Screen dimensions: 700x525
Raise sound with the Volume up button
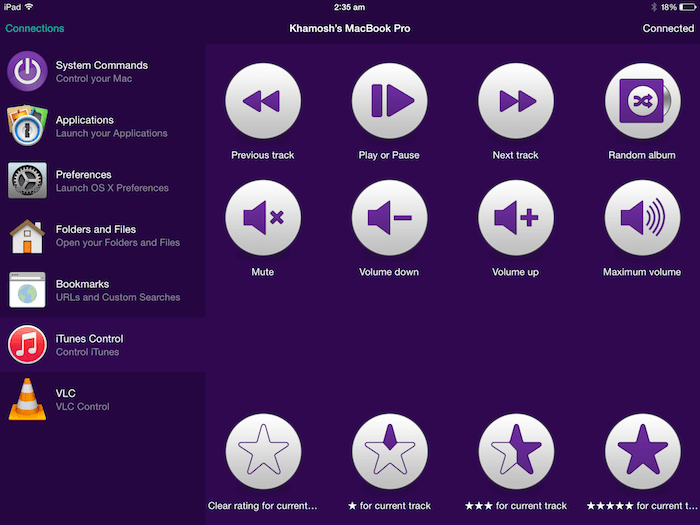(516, 218)
